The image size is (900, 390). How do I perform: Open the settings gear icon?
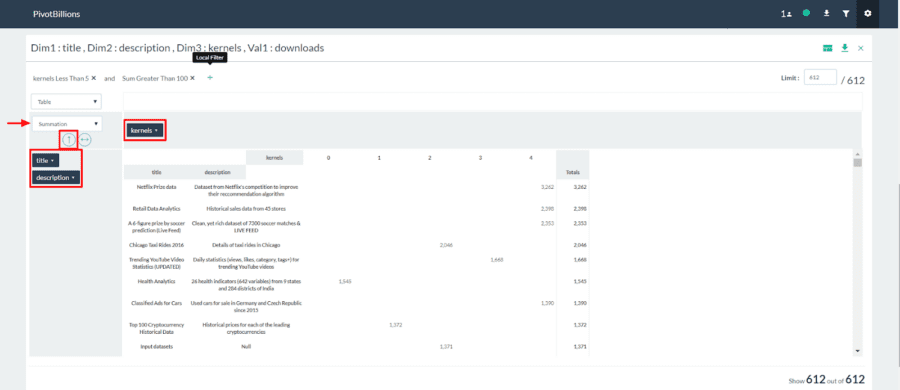tap(867, 13)
